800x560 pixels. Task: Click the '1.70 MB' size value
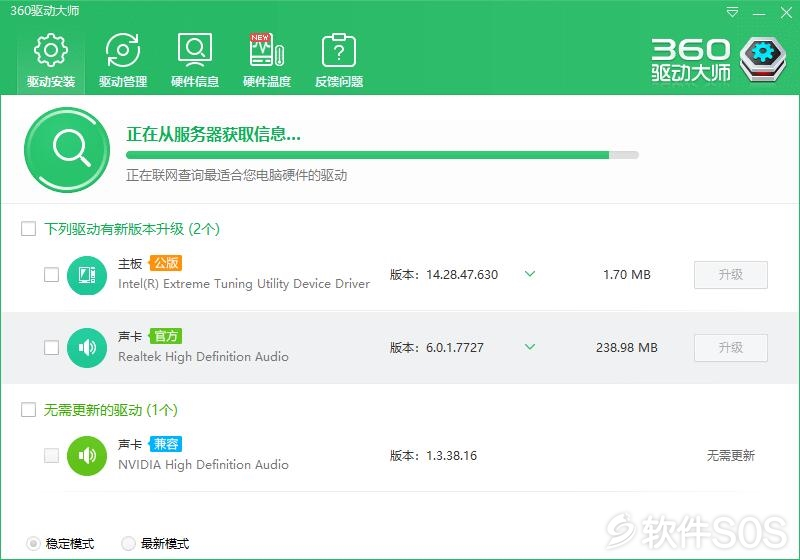[627, 275]
